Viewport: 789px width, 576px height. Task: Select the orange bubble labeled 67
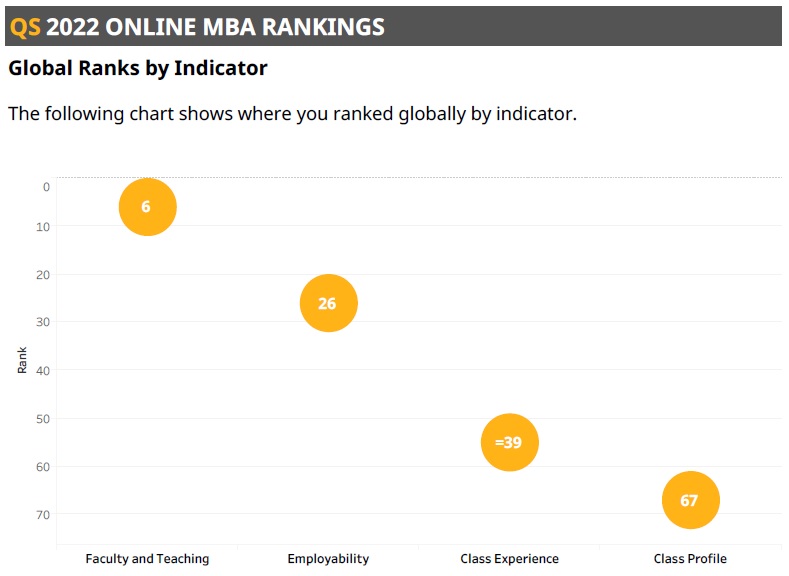[690, 500]
